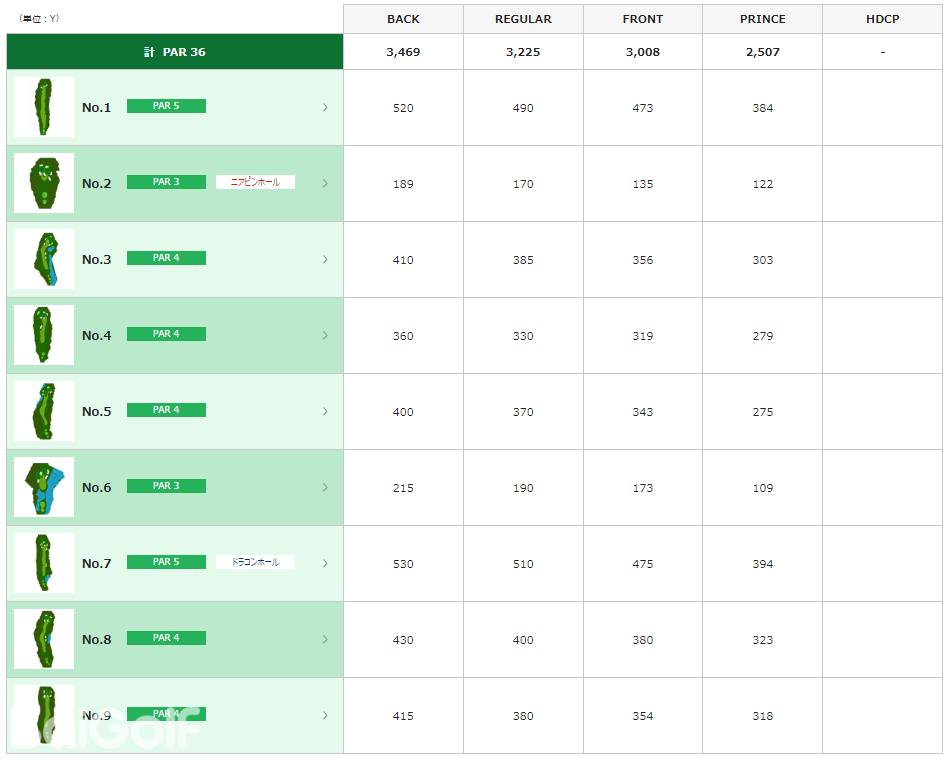Open the No.4 hole name link
The width and height of the screenshot is (948, 759).
97,336
